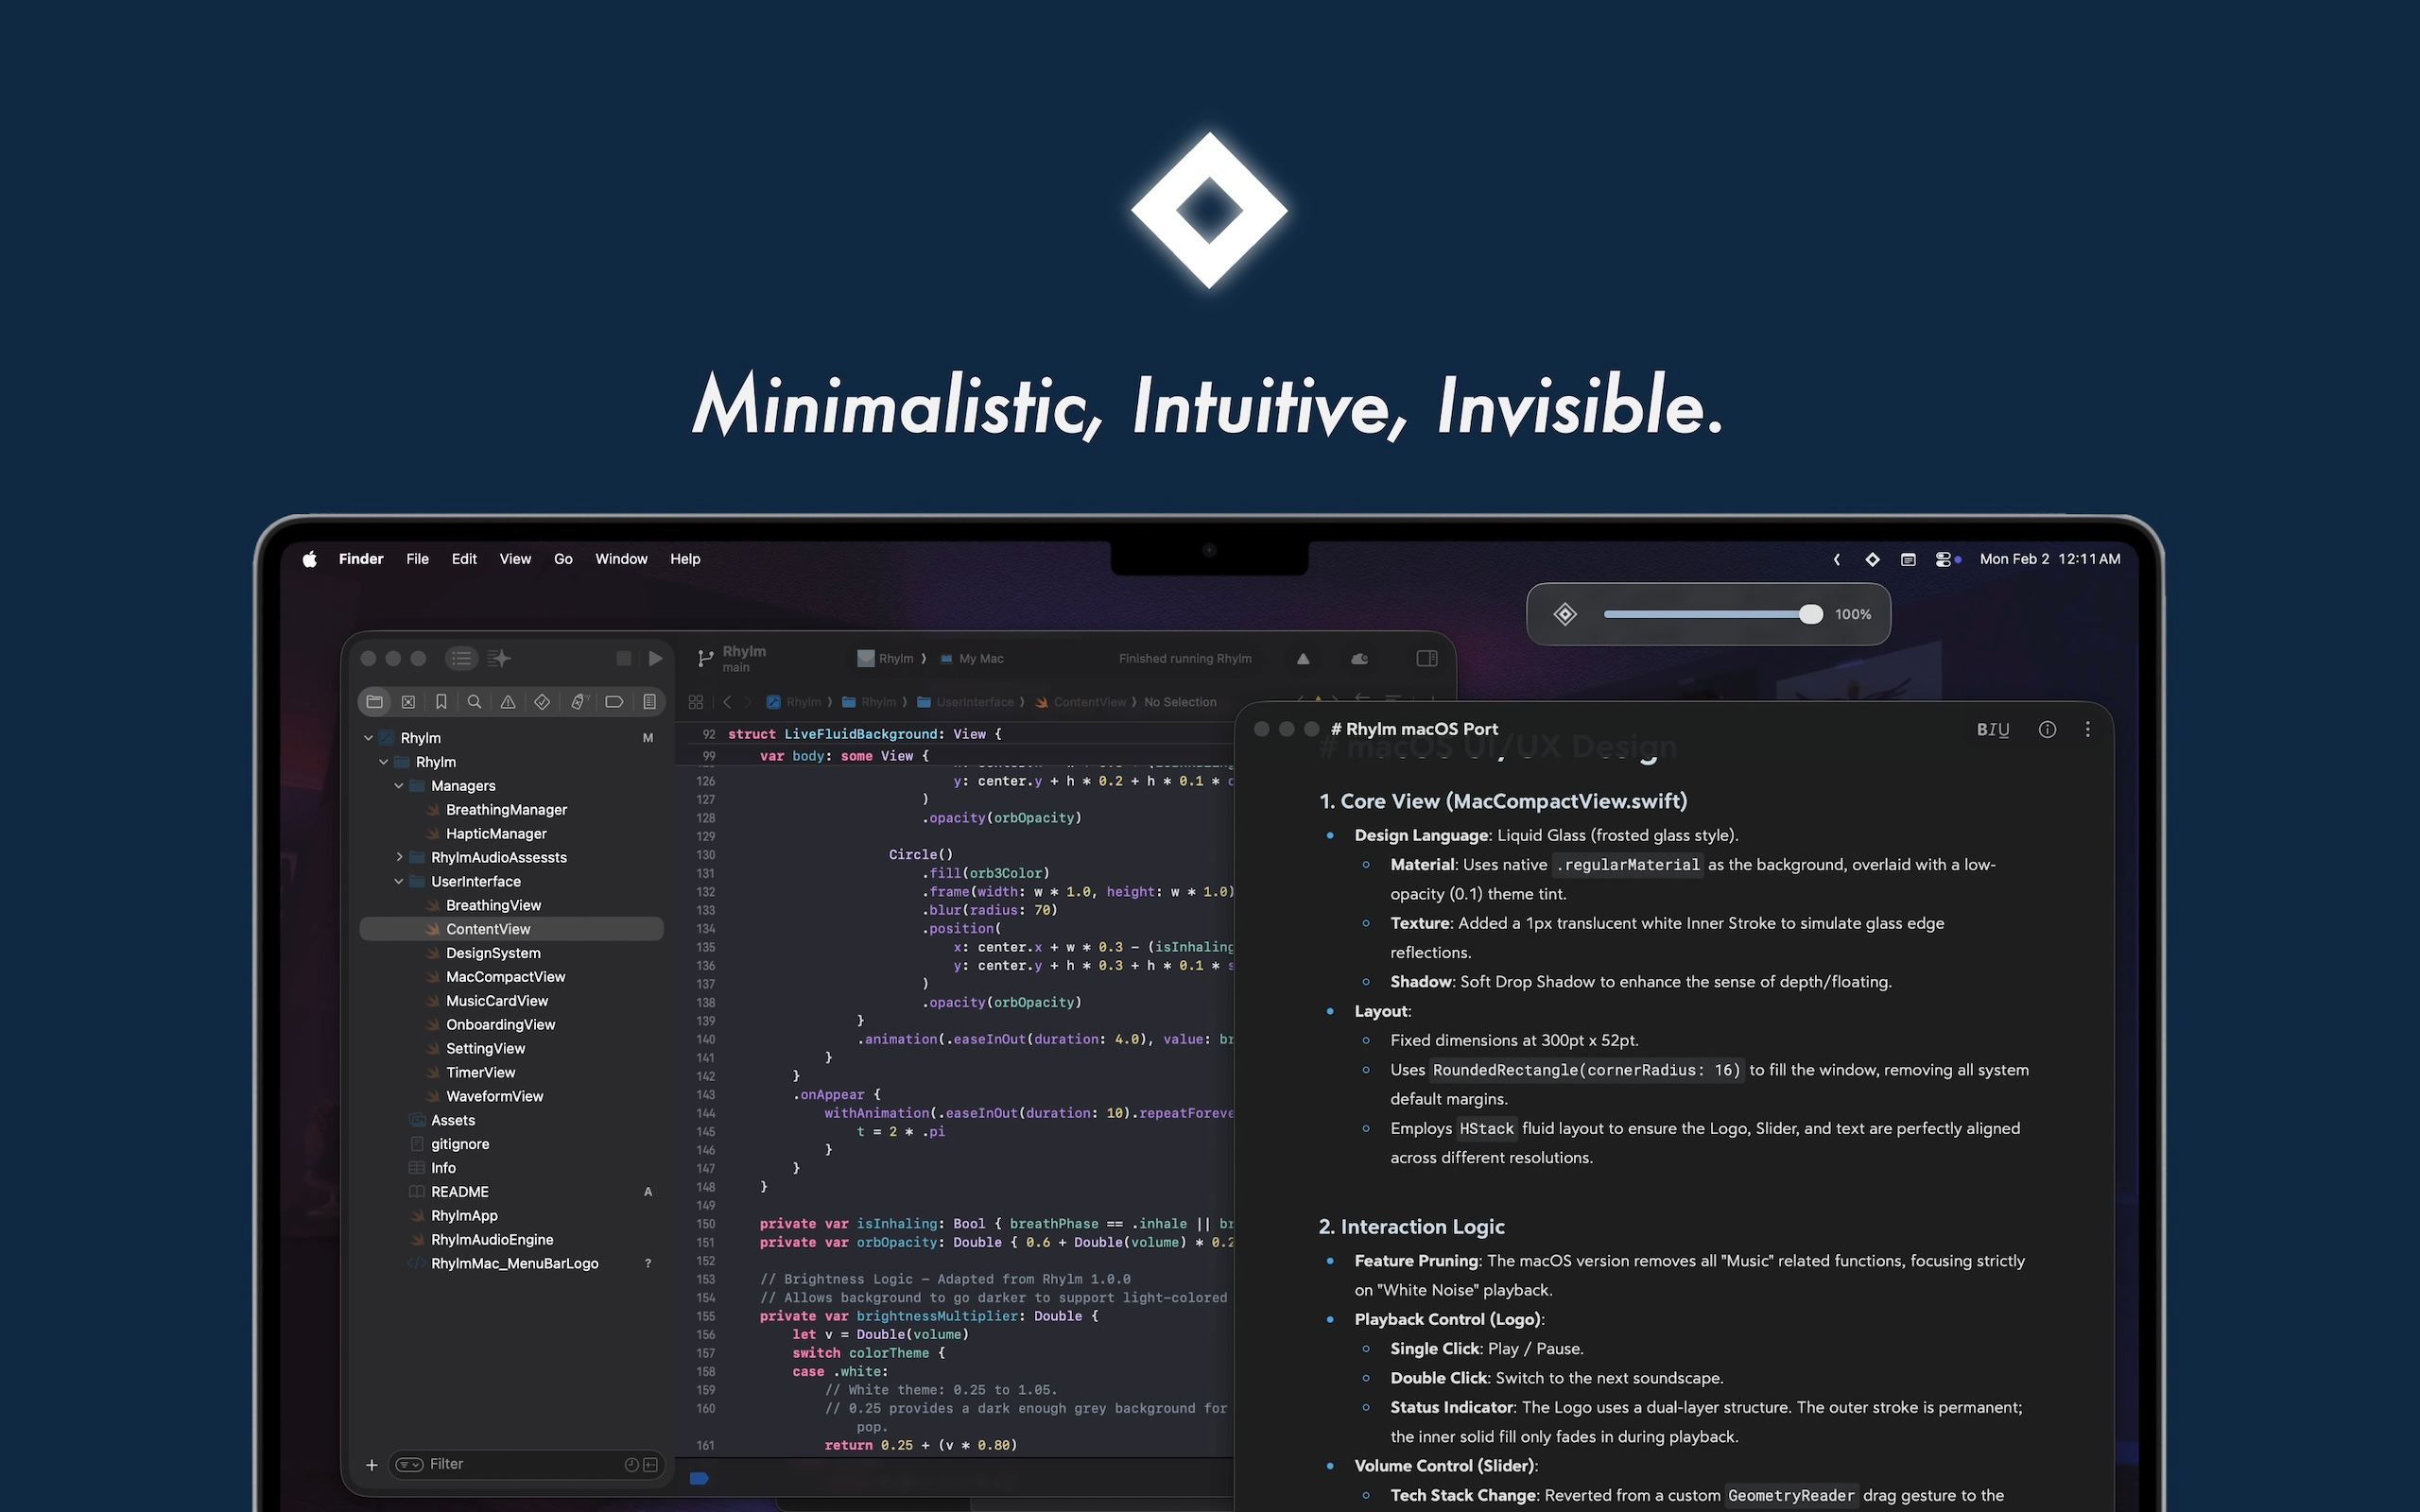Click ContentView in the jump bar
This screenshot has width=2420, height=1512.
(x=1081, y=702)
